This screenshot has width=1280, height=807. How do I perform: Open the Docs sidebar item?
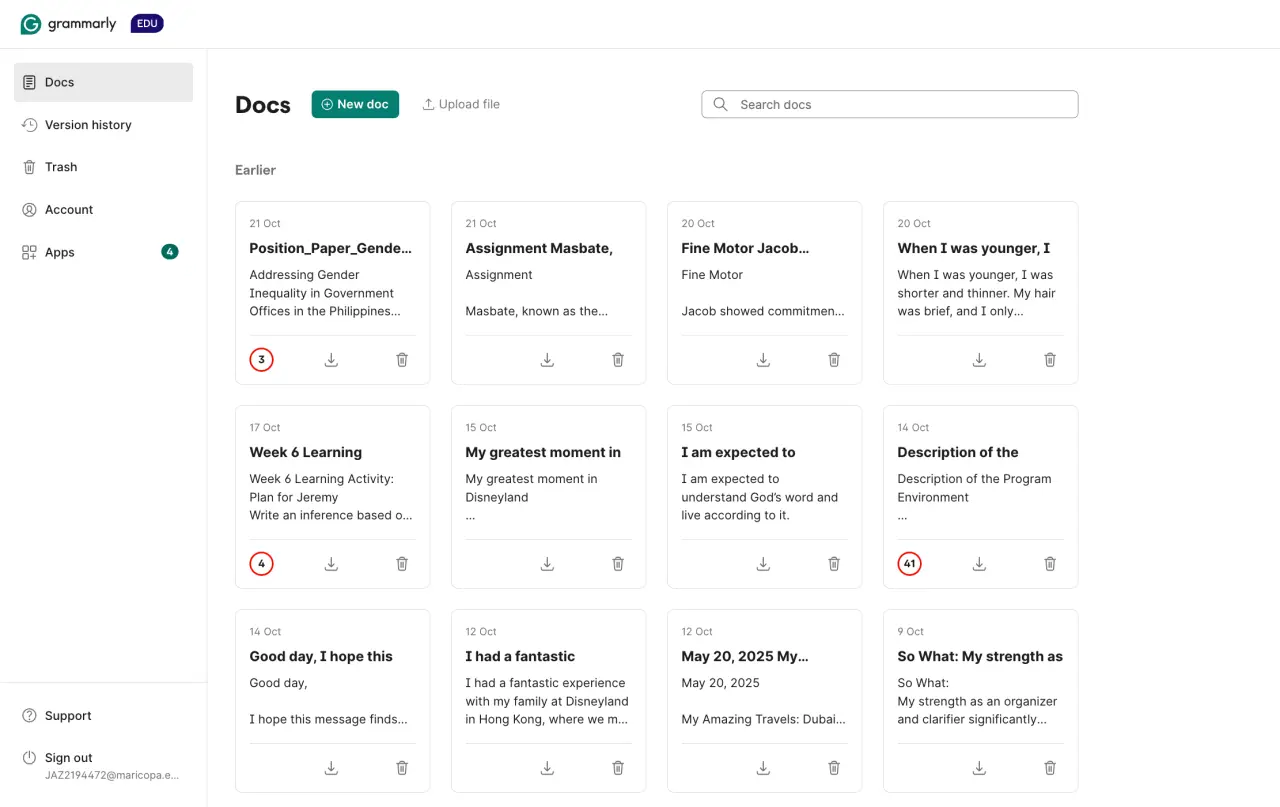tap(103, 82)
